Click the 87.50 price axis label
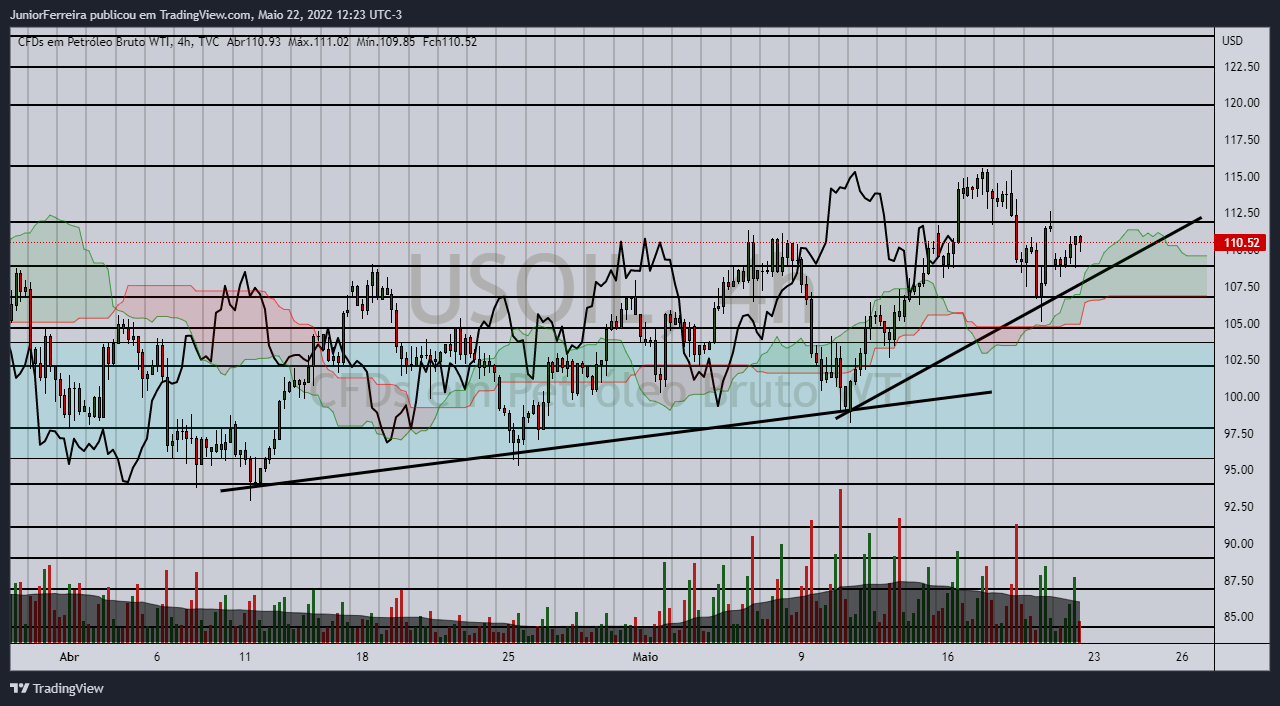The image size is (1280, 706). click(x=1241, y=581)
